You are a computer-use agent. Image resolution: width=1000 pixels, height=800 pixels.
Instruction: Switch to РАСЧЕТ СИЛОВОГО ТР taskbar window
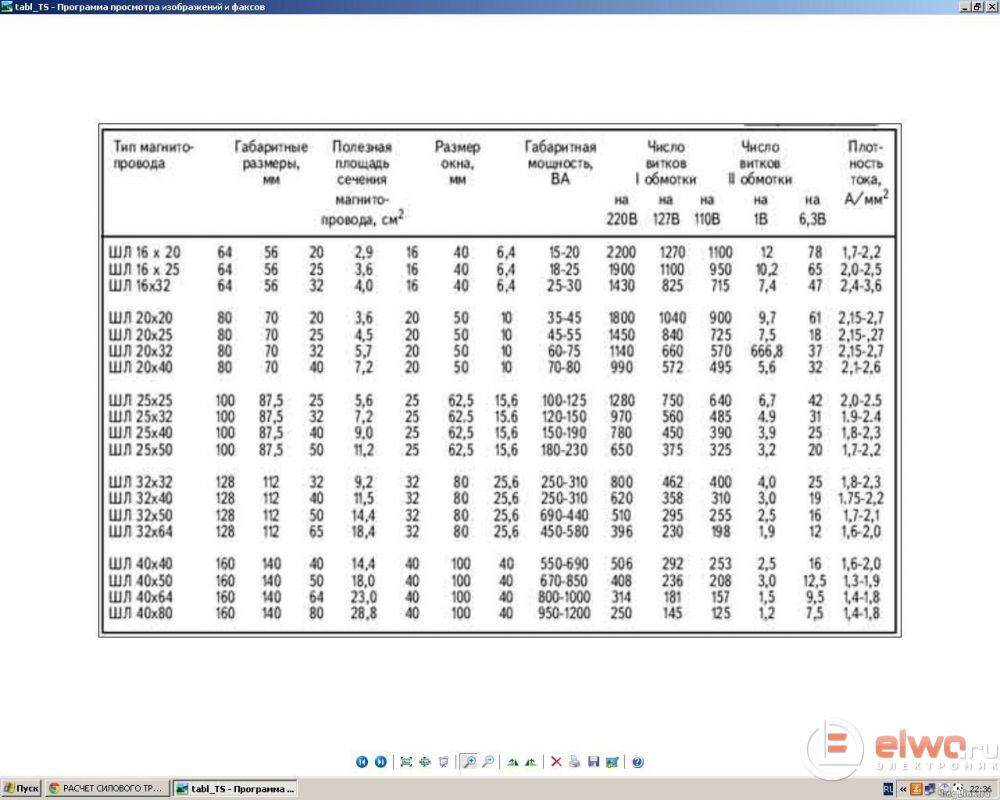pyautogui.click(x=106, y=789)
